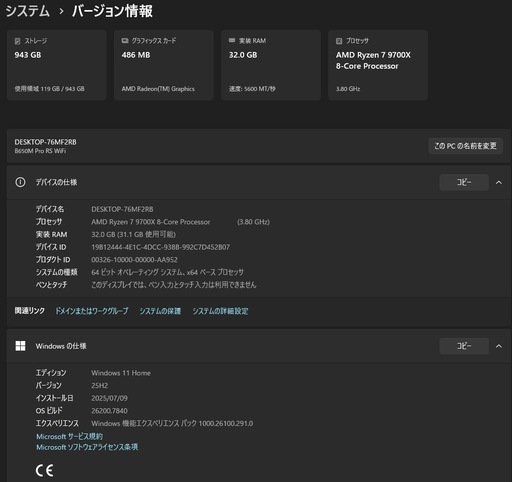Select 32.0 GB (31.1 GB 使用可能) text
Image resolution: width=512 pixels, height=482 pixels.
[133, 234]
